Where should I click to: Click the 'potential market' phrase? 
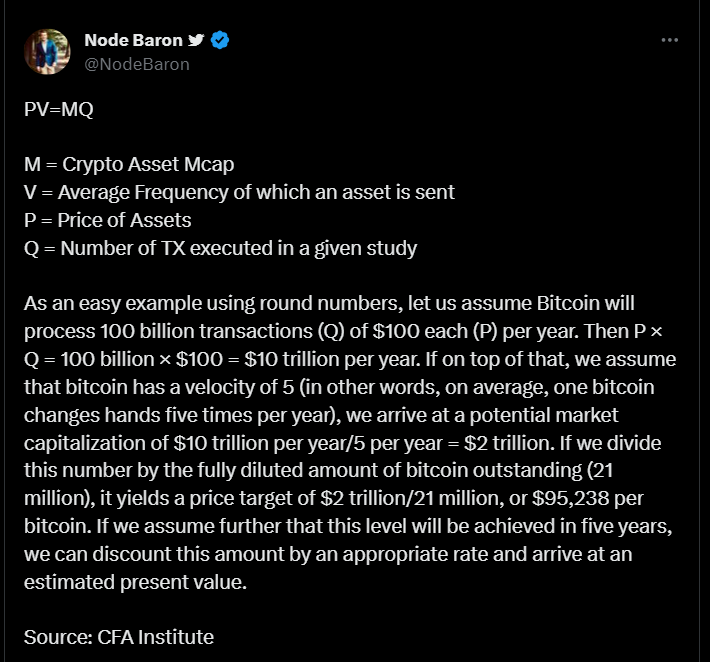coord(543,415)
